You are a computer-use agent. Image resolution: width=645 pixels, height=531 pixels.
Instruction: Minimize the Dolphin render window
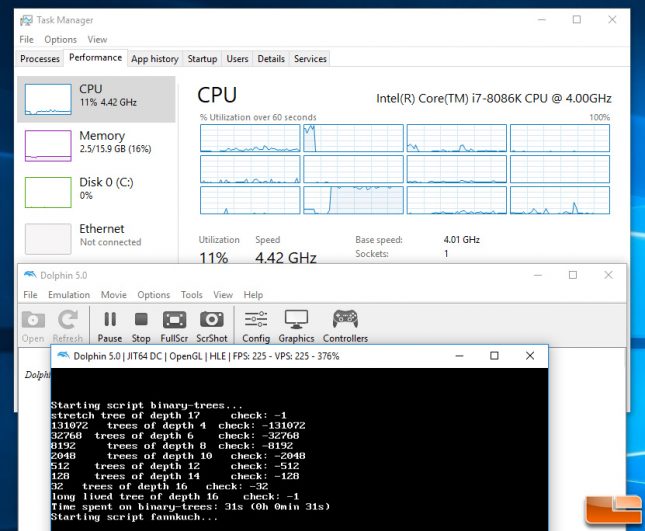click(x=459, y=356)
